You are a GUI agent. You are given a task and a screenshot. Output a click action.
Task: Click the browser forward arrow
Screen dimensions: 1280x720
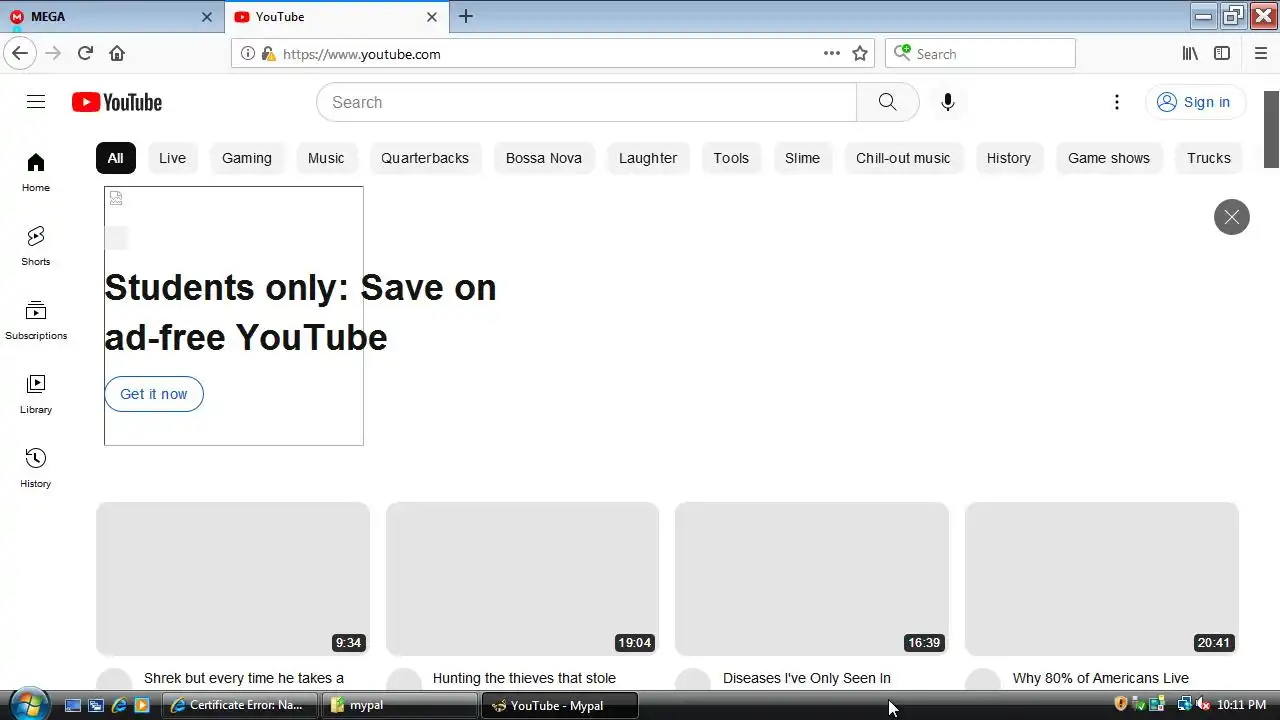tap(53, 53)
